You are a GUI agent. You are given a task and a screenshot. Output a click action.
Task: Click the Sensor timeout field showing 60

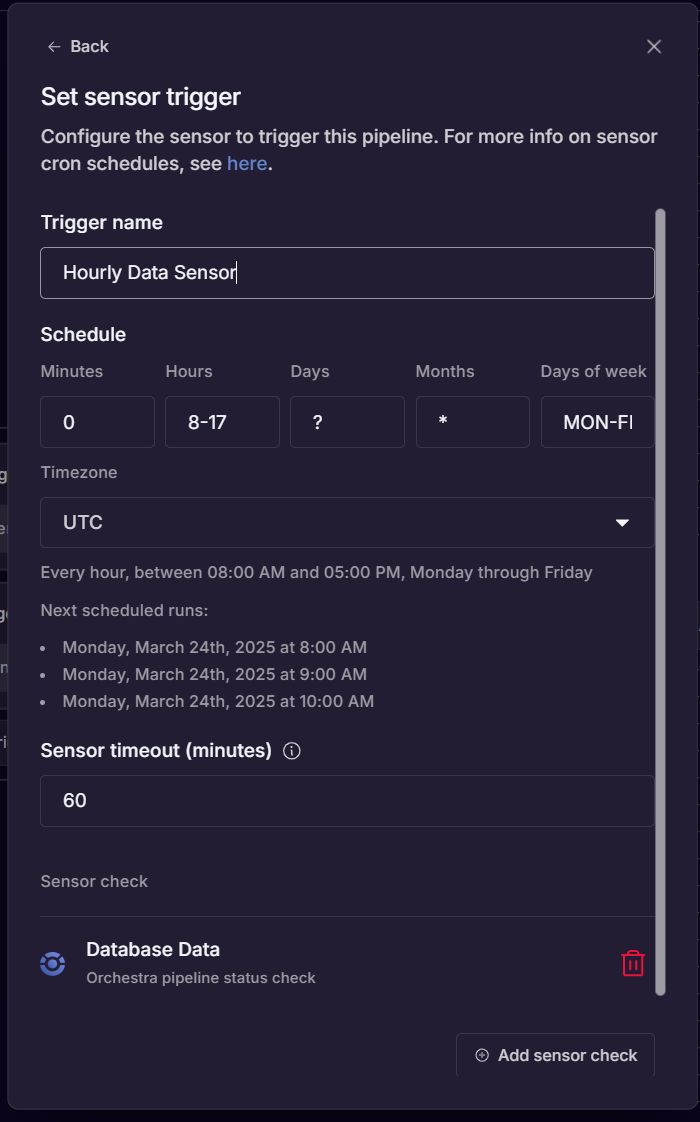click(x=347, y=801)
